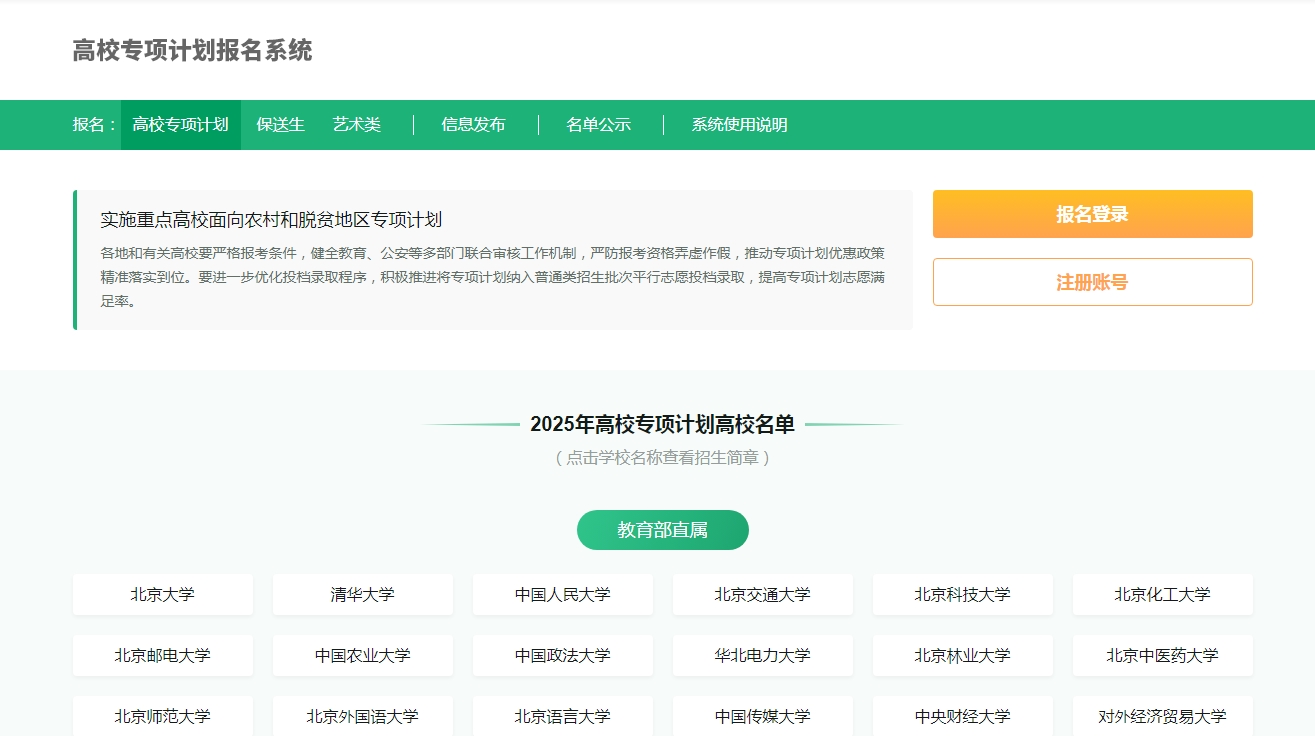
Task: Click the 教育部直属 category pill
Action: tap(662, 530)
